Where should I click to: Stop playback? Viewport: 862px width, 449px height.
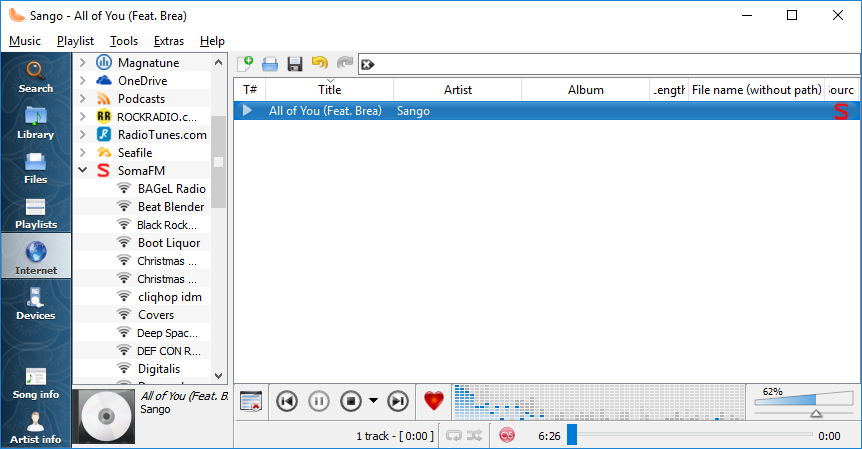point(351,401)
